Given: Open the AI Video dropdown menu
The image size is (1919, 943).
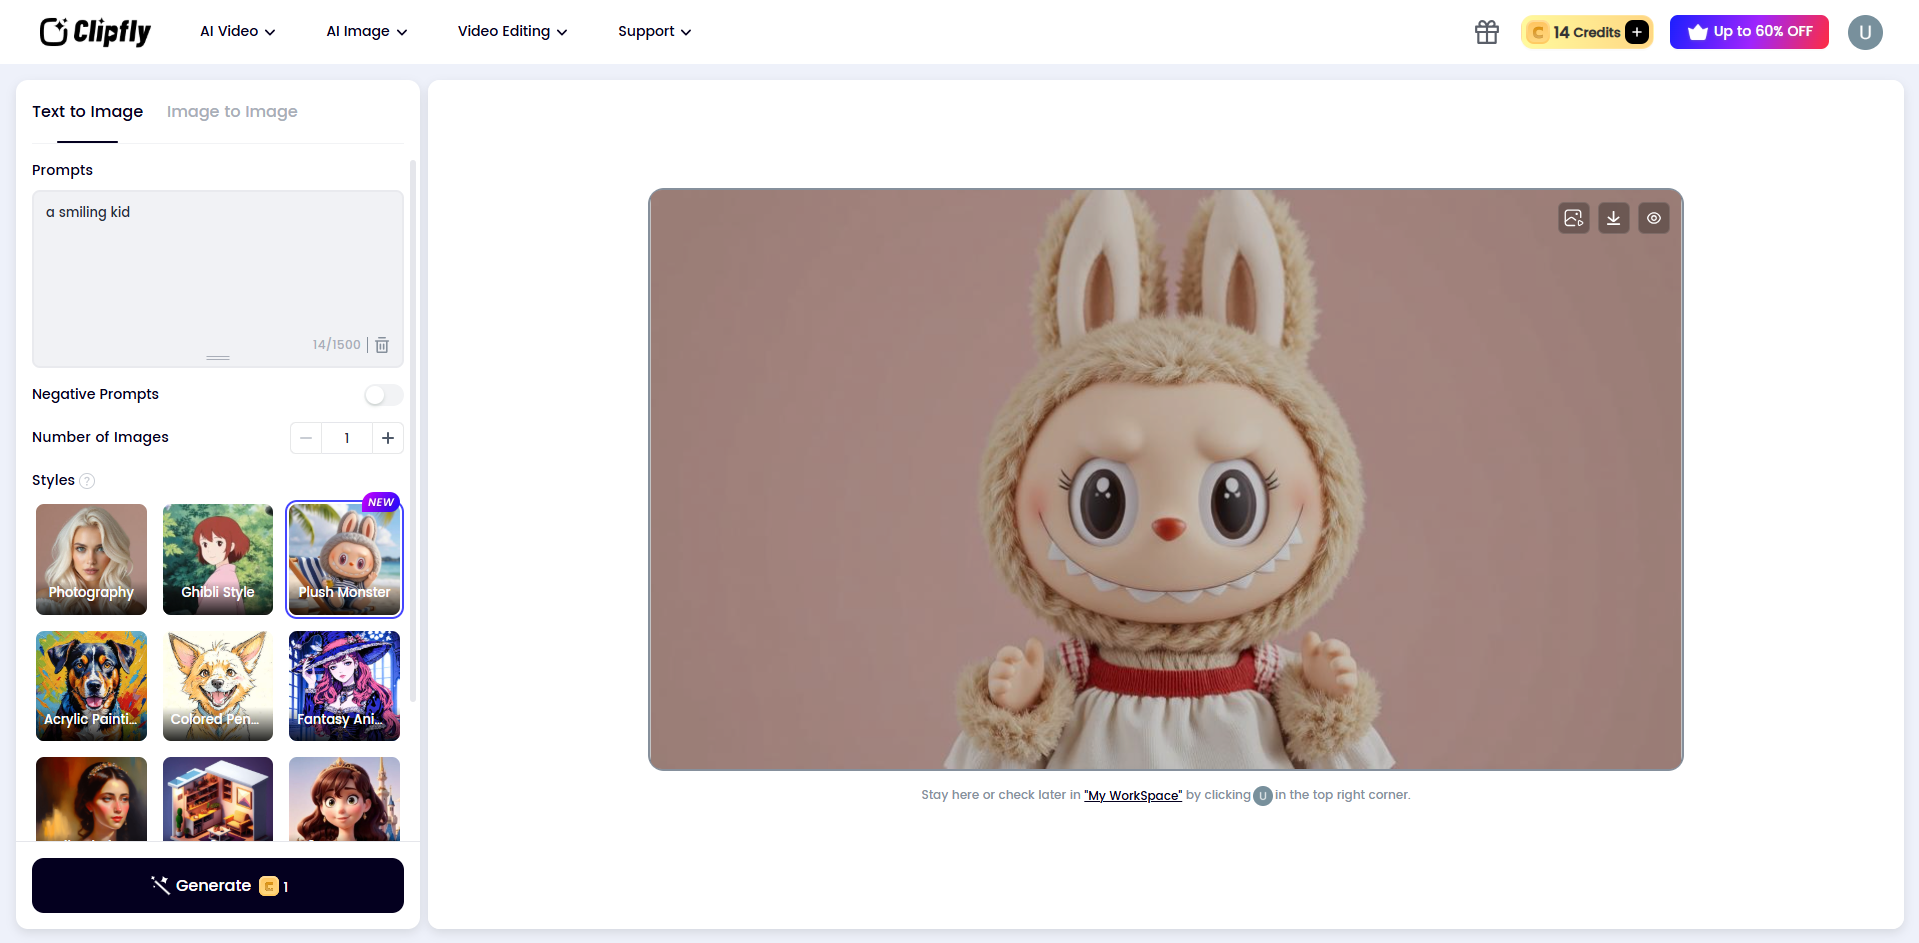Looking at the screenshot, I should (236, 31).
